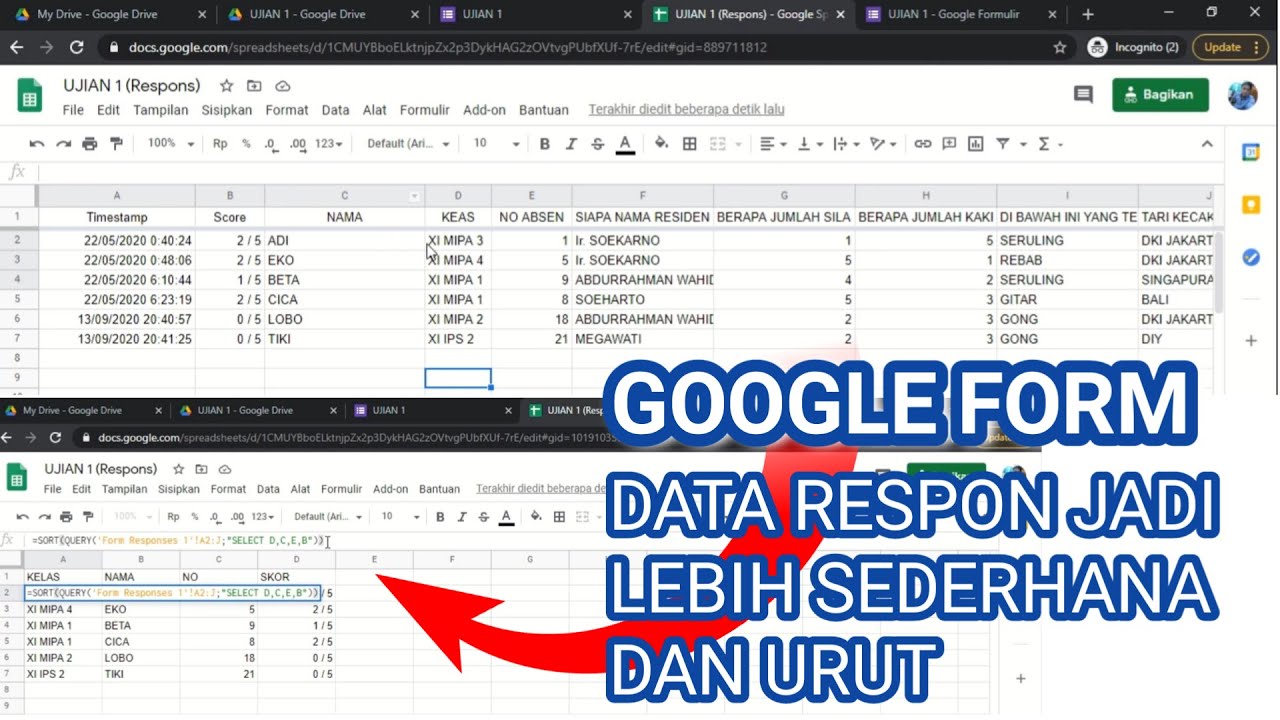
Task: Toggle italic in upper spreadsheet toolbar
Action: tap(571, 144)
